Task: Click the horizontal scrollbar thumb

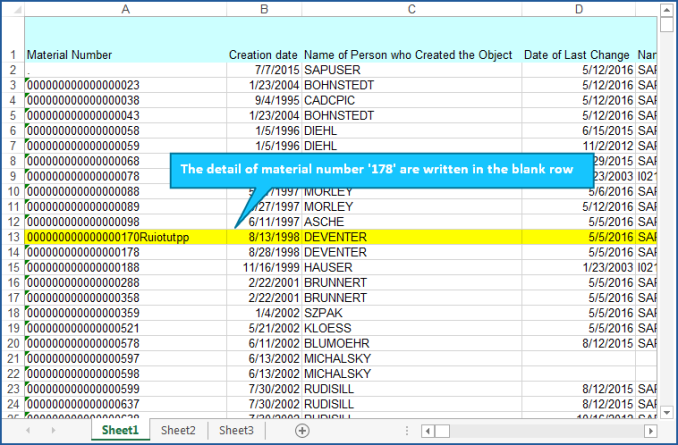Action: pos(442,431)
